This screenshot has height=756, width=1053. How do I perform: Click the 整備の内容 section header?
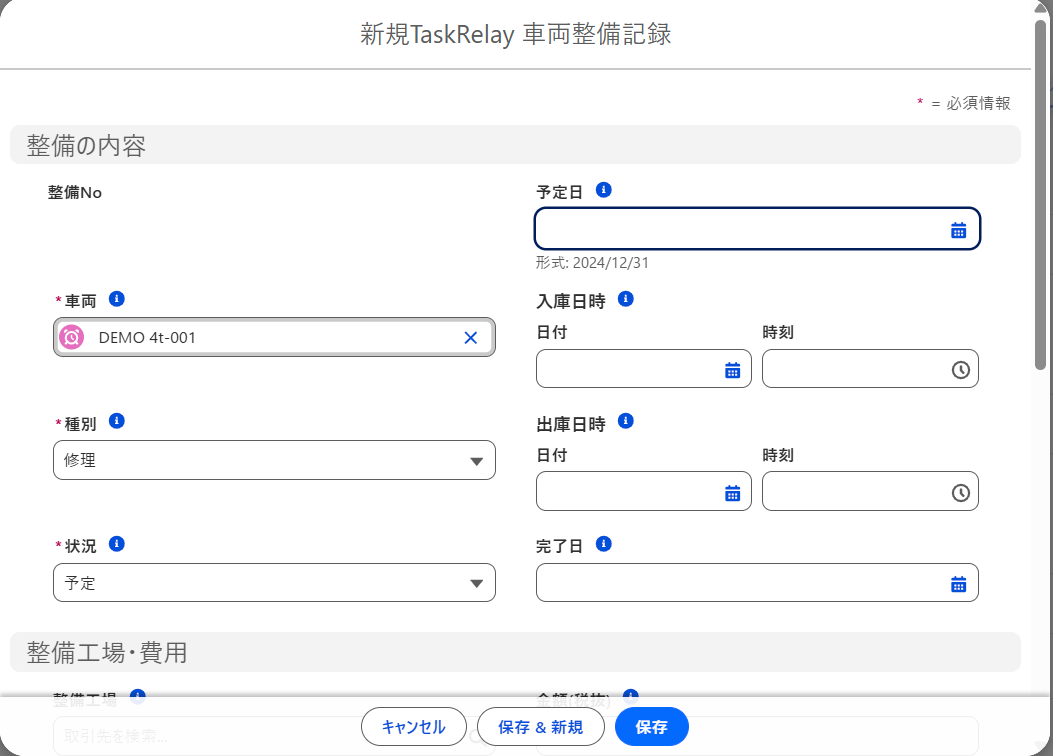515,145
